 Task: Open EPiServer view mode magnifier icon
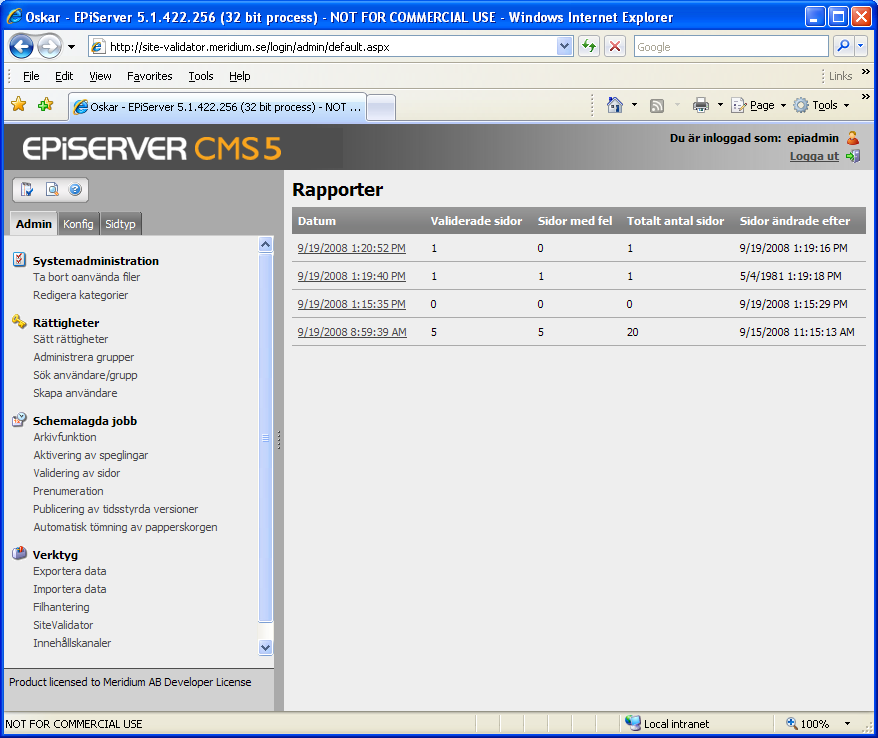tap(52, 190)
